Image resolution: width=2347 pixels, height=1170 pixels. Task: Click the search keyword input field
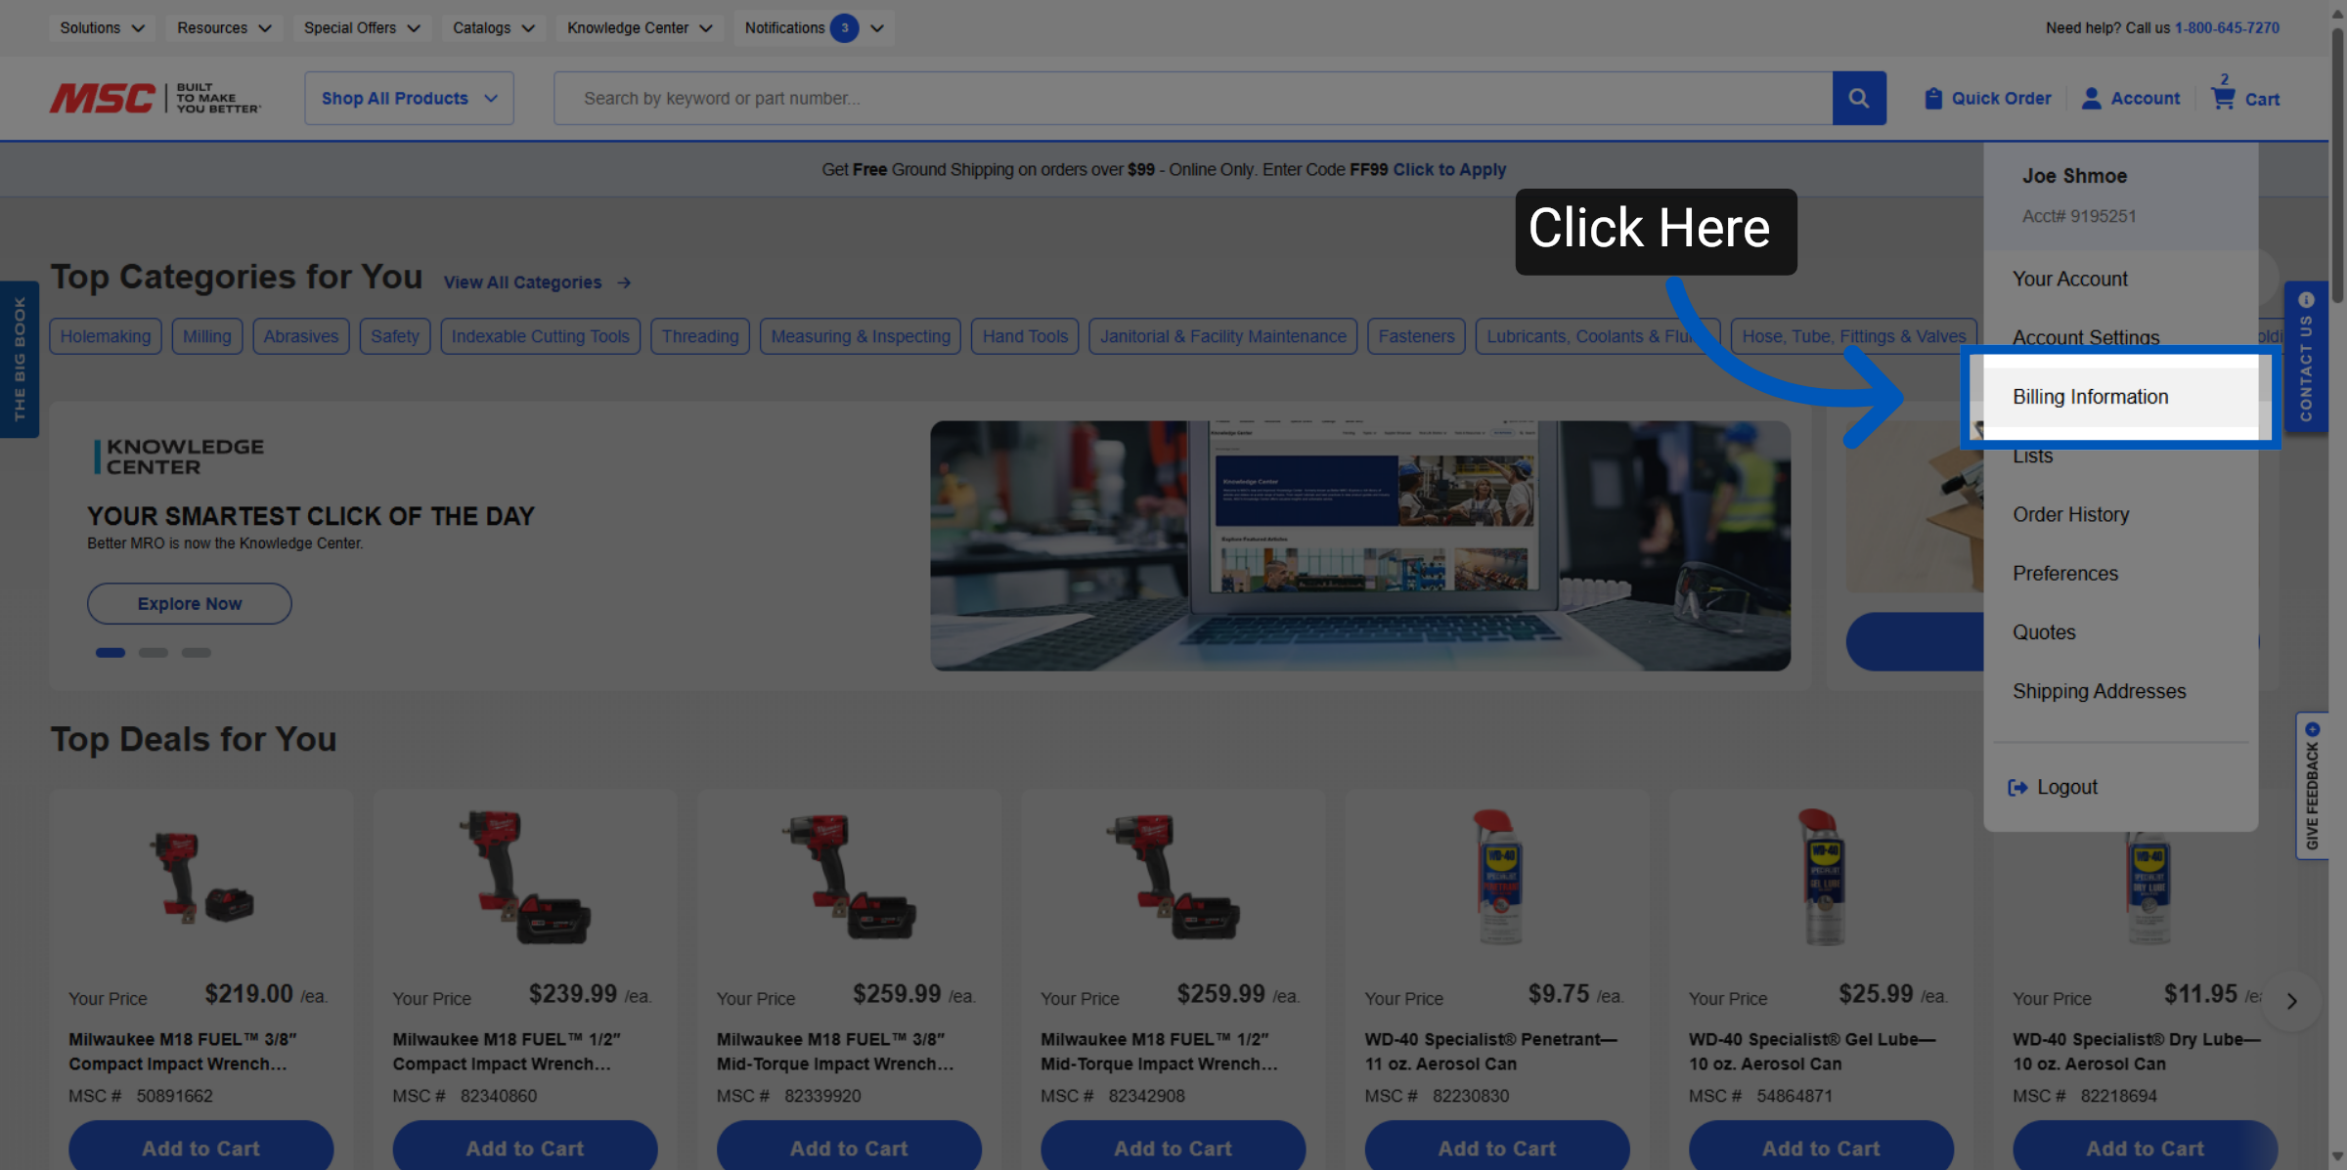pyautogui.click(x=1193, y=98)
